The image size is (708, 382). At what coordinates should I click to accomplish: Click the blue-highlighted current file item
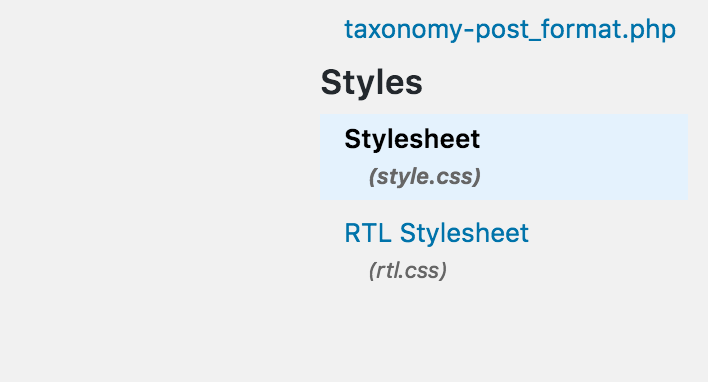coord(504,157)
